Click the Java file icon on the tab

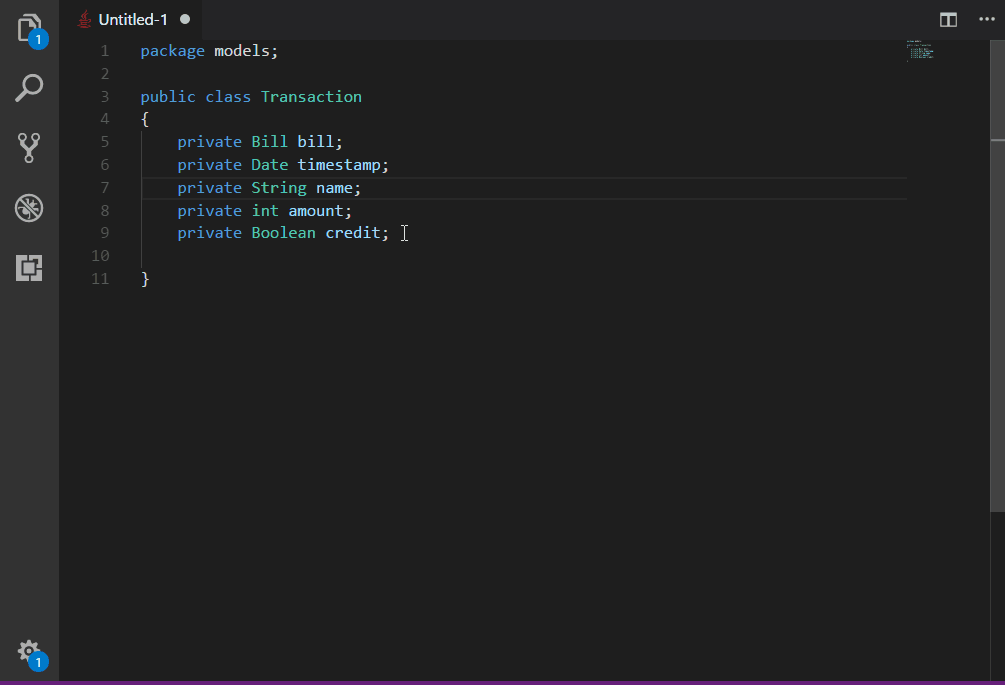84,17
